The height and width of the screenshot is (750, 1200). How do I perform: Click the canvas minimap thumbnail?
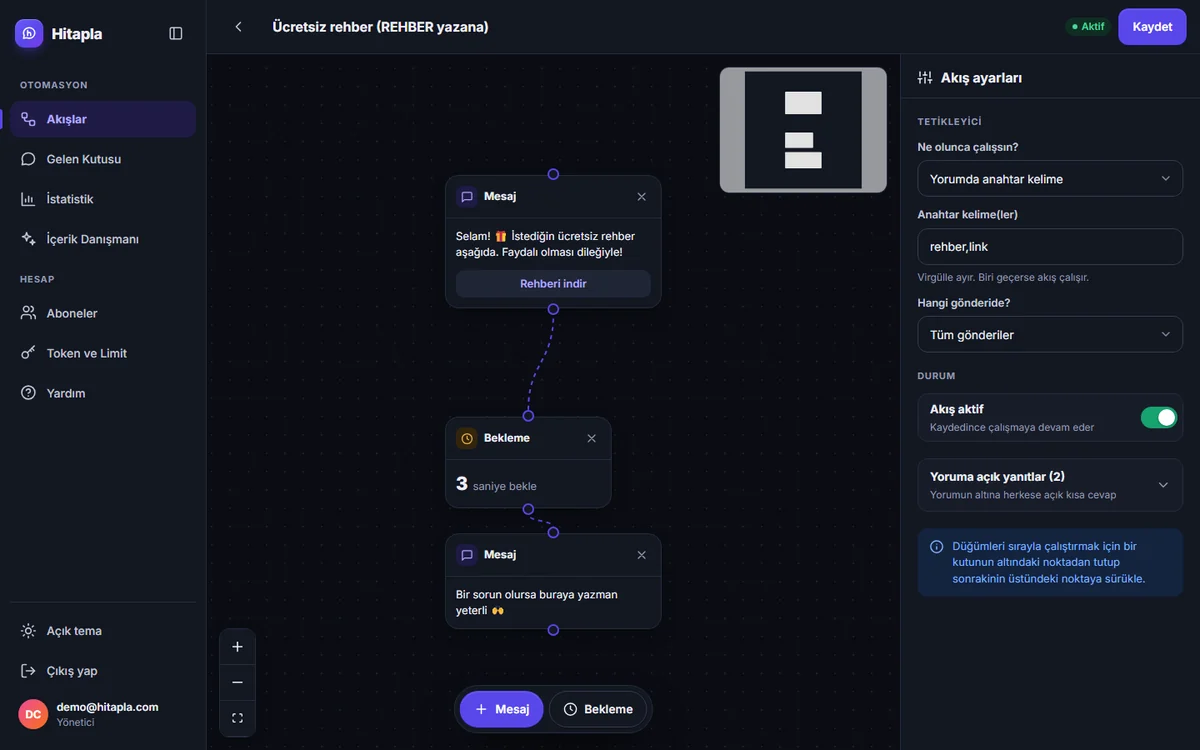pyautogui.click(x=803, y=130)
